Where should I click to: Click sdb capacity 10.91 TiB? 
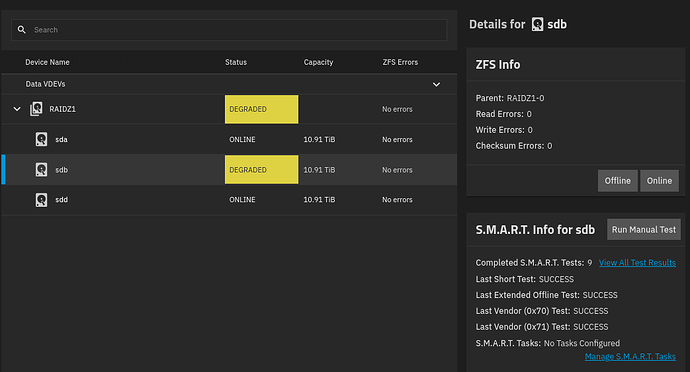click(319, 170)
